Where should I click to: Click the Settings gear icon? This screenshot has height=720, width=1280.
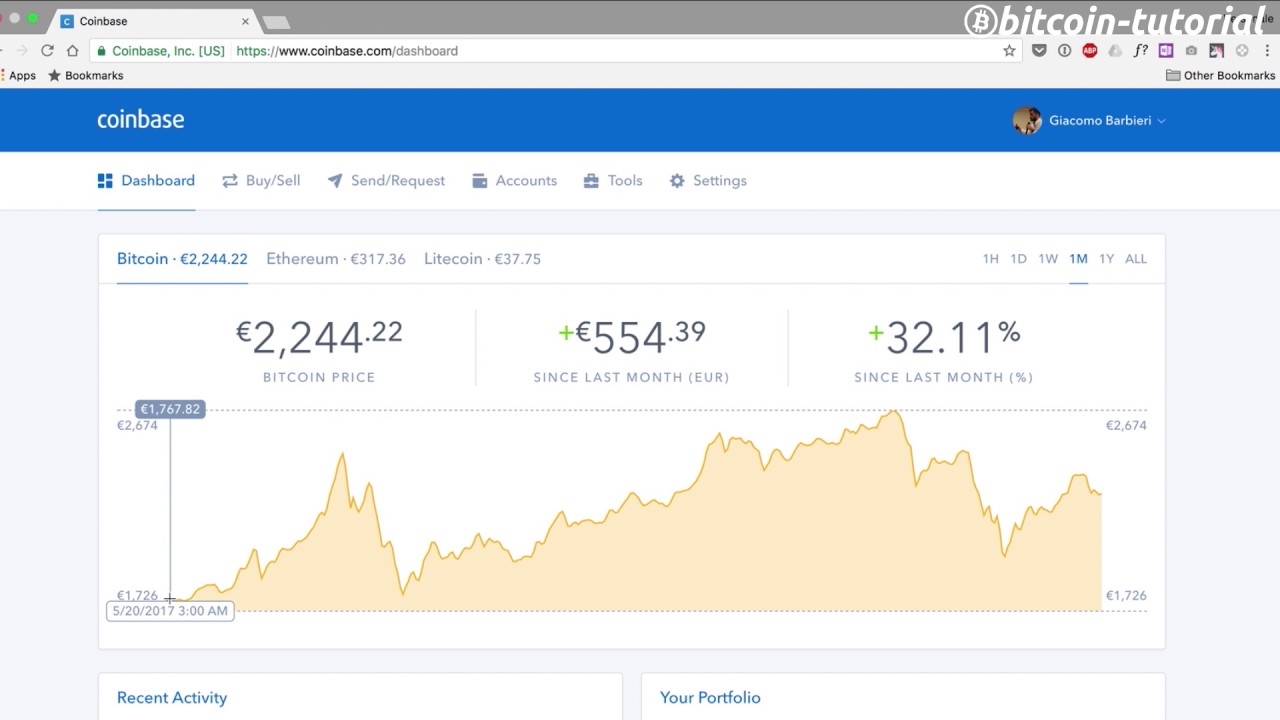coord(677,181)
